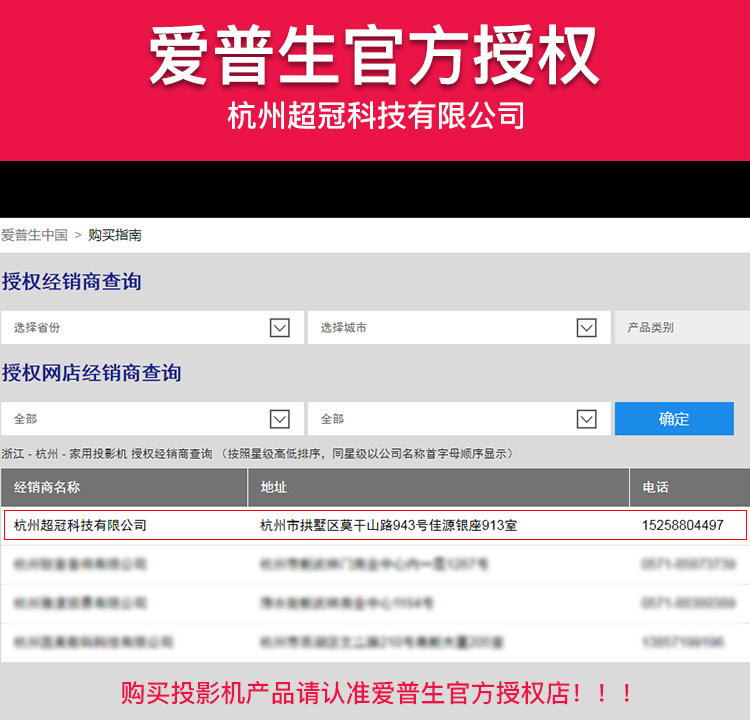Click the blue 确定 button
The image size is (750, 720).
pos(674,419)
